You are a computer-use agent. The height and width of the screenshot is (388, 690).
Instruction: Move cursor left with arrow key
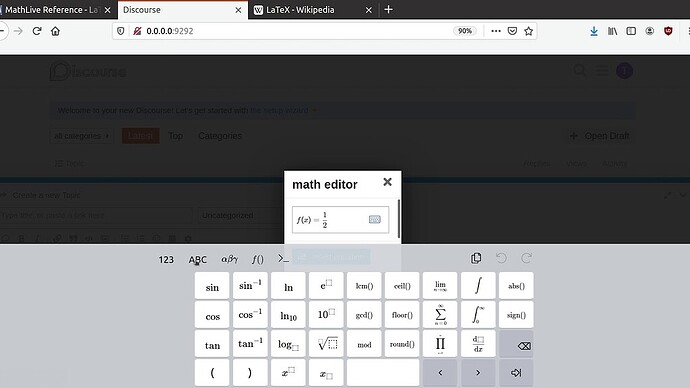440,373
